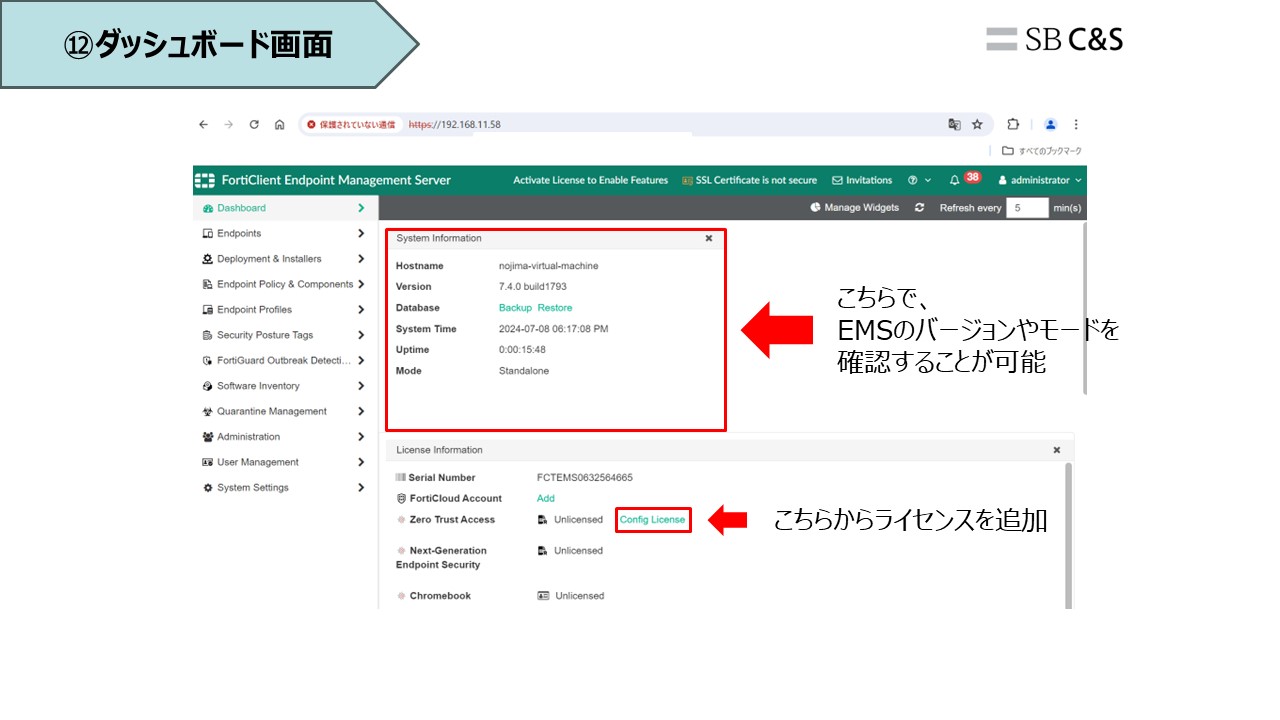The height and width of the screenshot is (720, 1280).
Task: Click the FortiGuard Outbreak Detection shield icon
Action: coord(208,360)
